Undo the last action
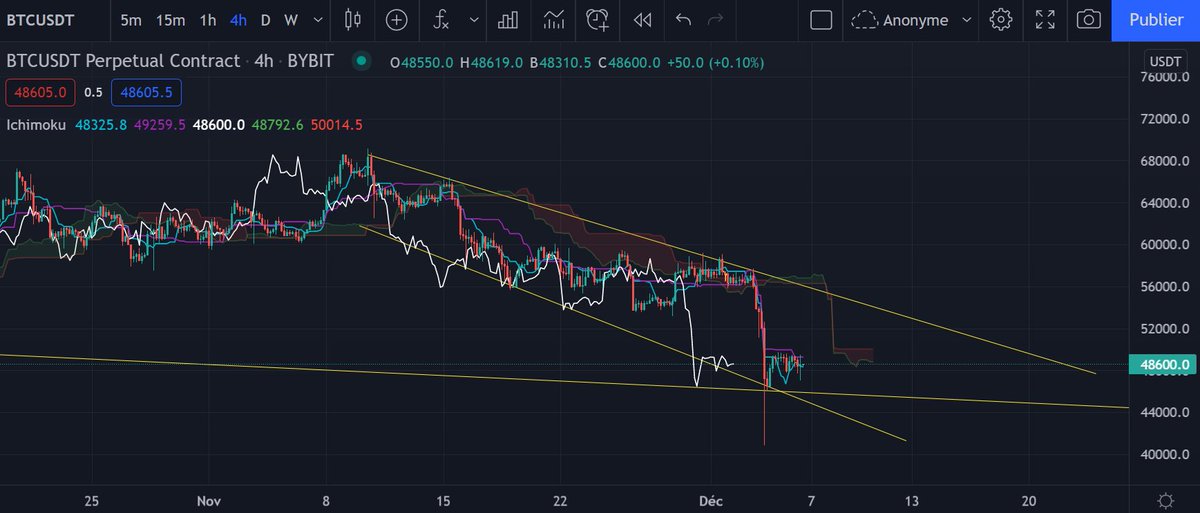 (684, 20)
